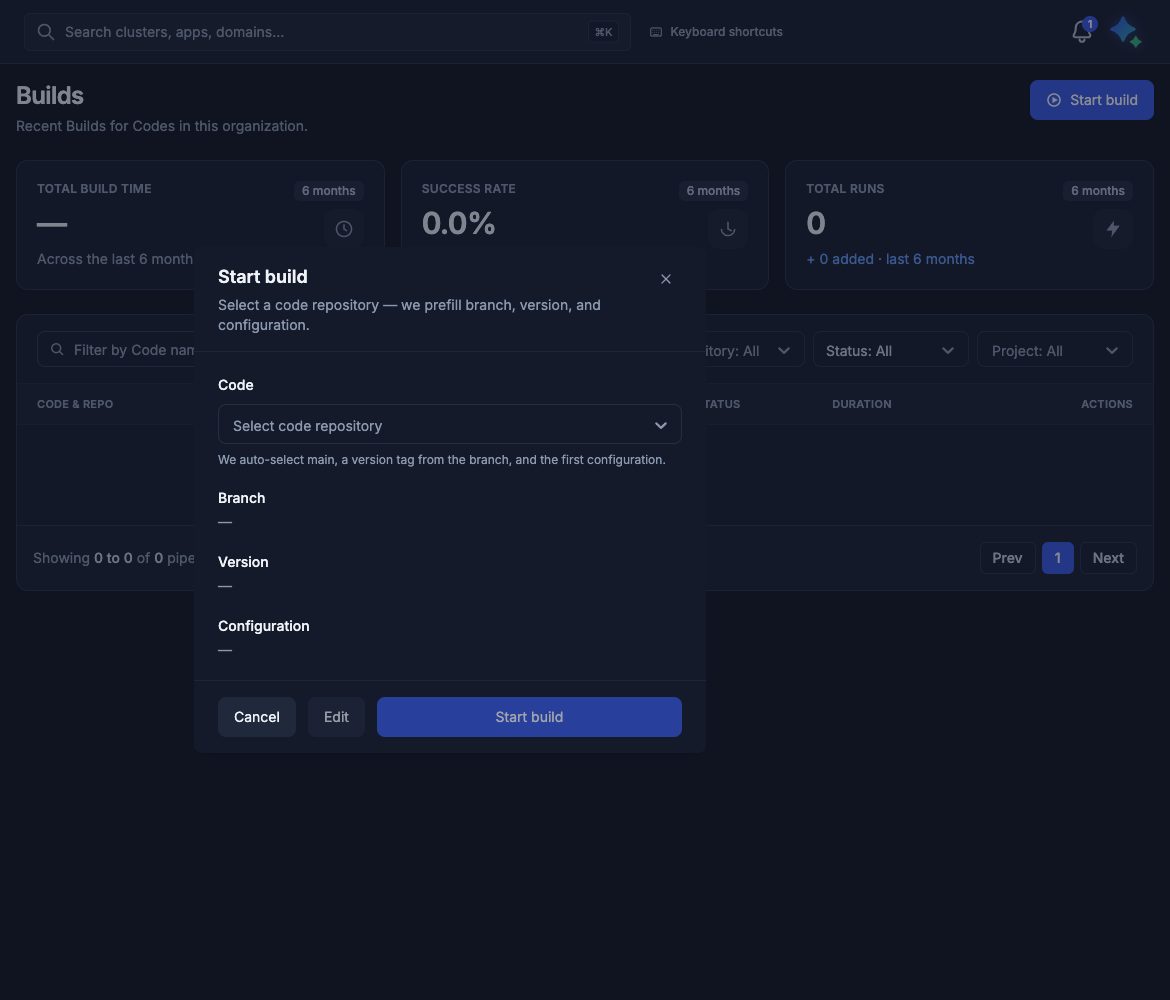Viewport: 1170px width, 1000px height.
Task: Click the Success Rate card icon
Action: point(728,229)
